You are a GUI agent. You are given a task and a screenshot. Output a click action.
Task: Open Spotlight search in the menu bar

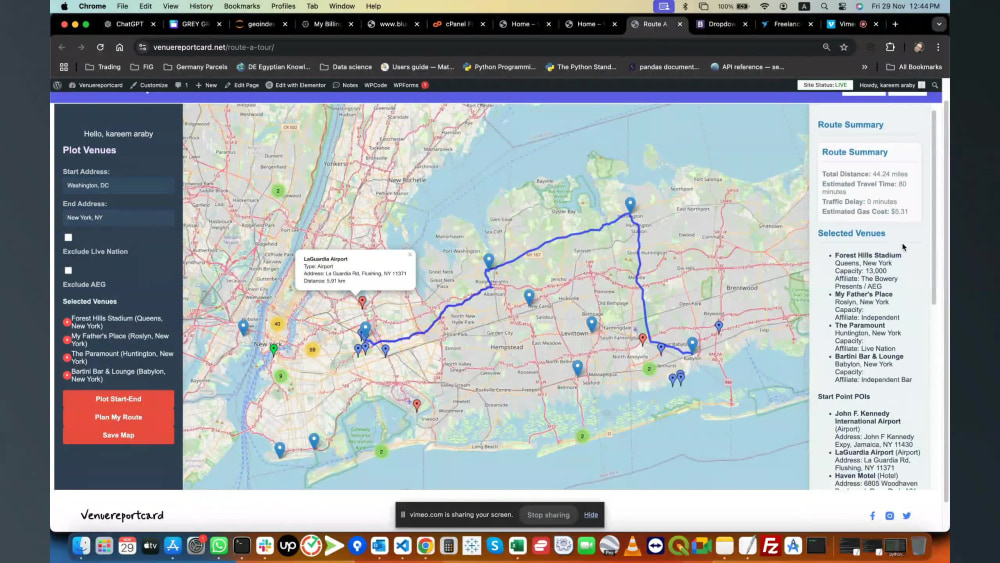click(824, 6)
